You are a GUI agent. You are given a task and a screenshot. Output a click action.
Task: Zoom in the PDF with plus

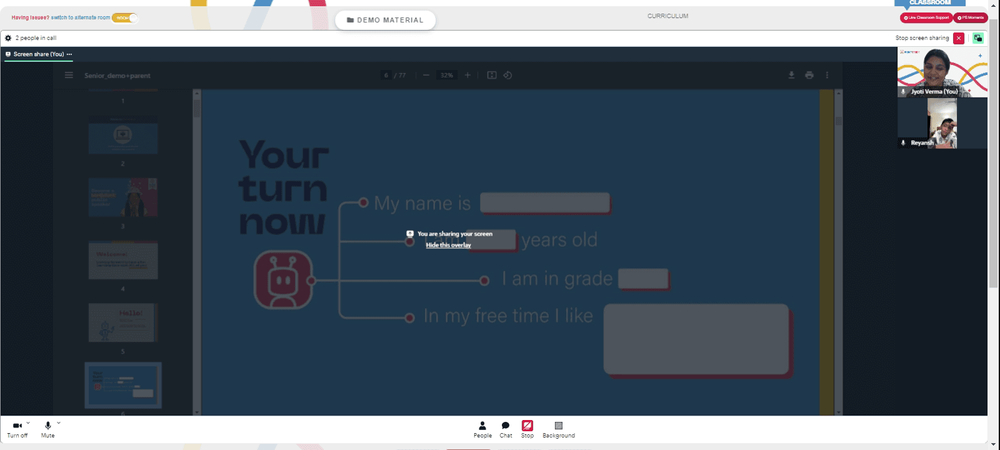[x=467, y=75]
